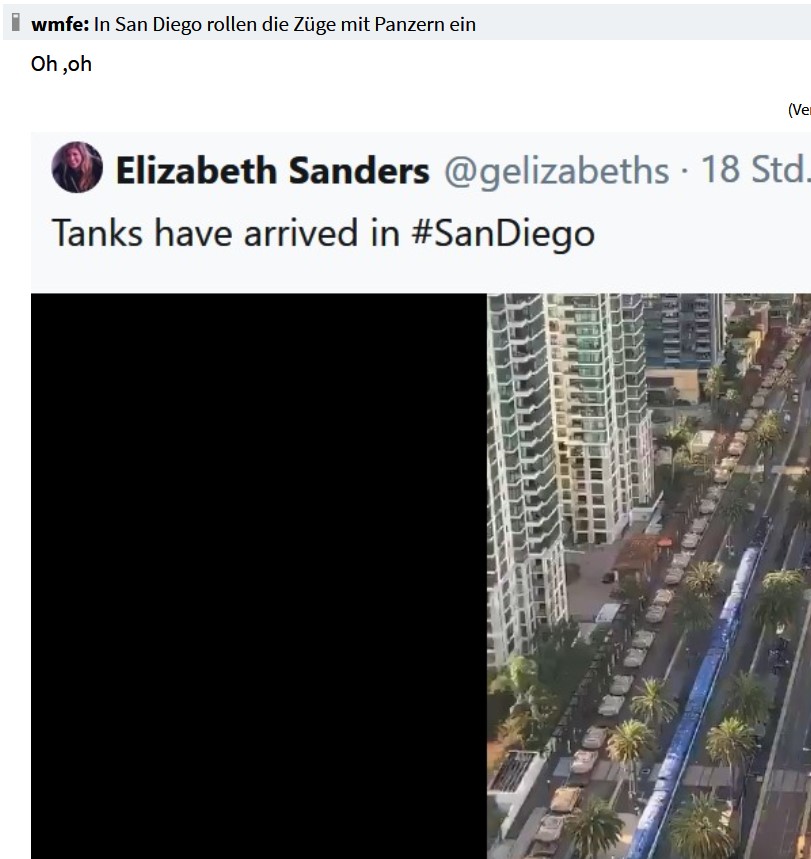Click the gray post header bar
This screenshot has width=811, height=859.
[407, 22]
